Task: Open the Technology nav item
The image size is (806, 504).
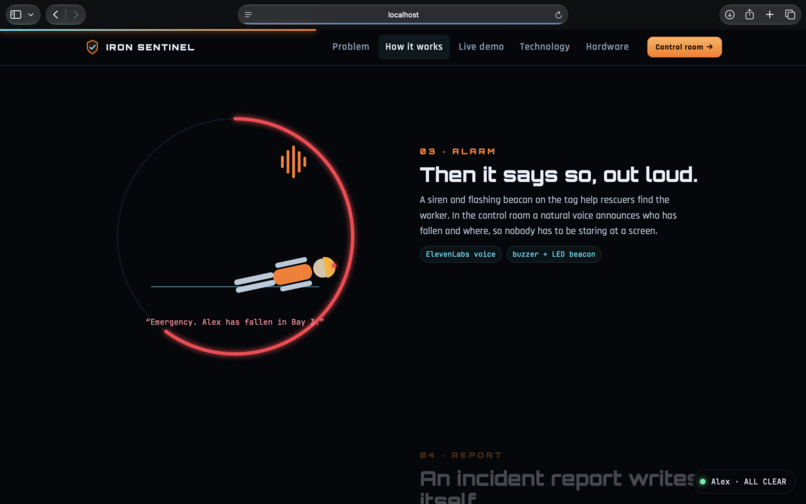Action: (x=545, y=47)
